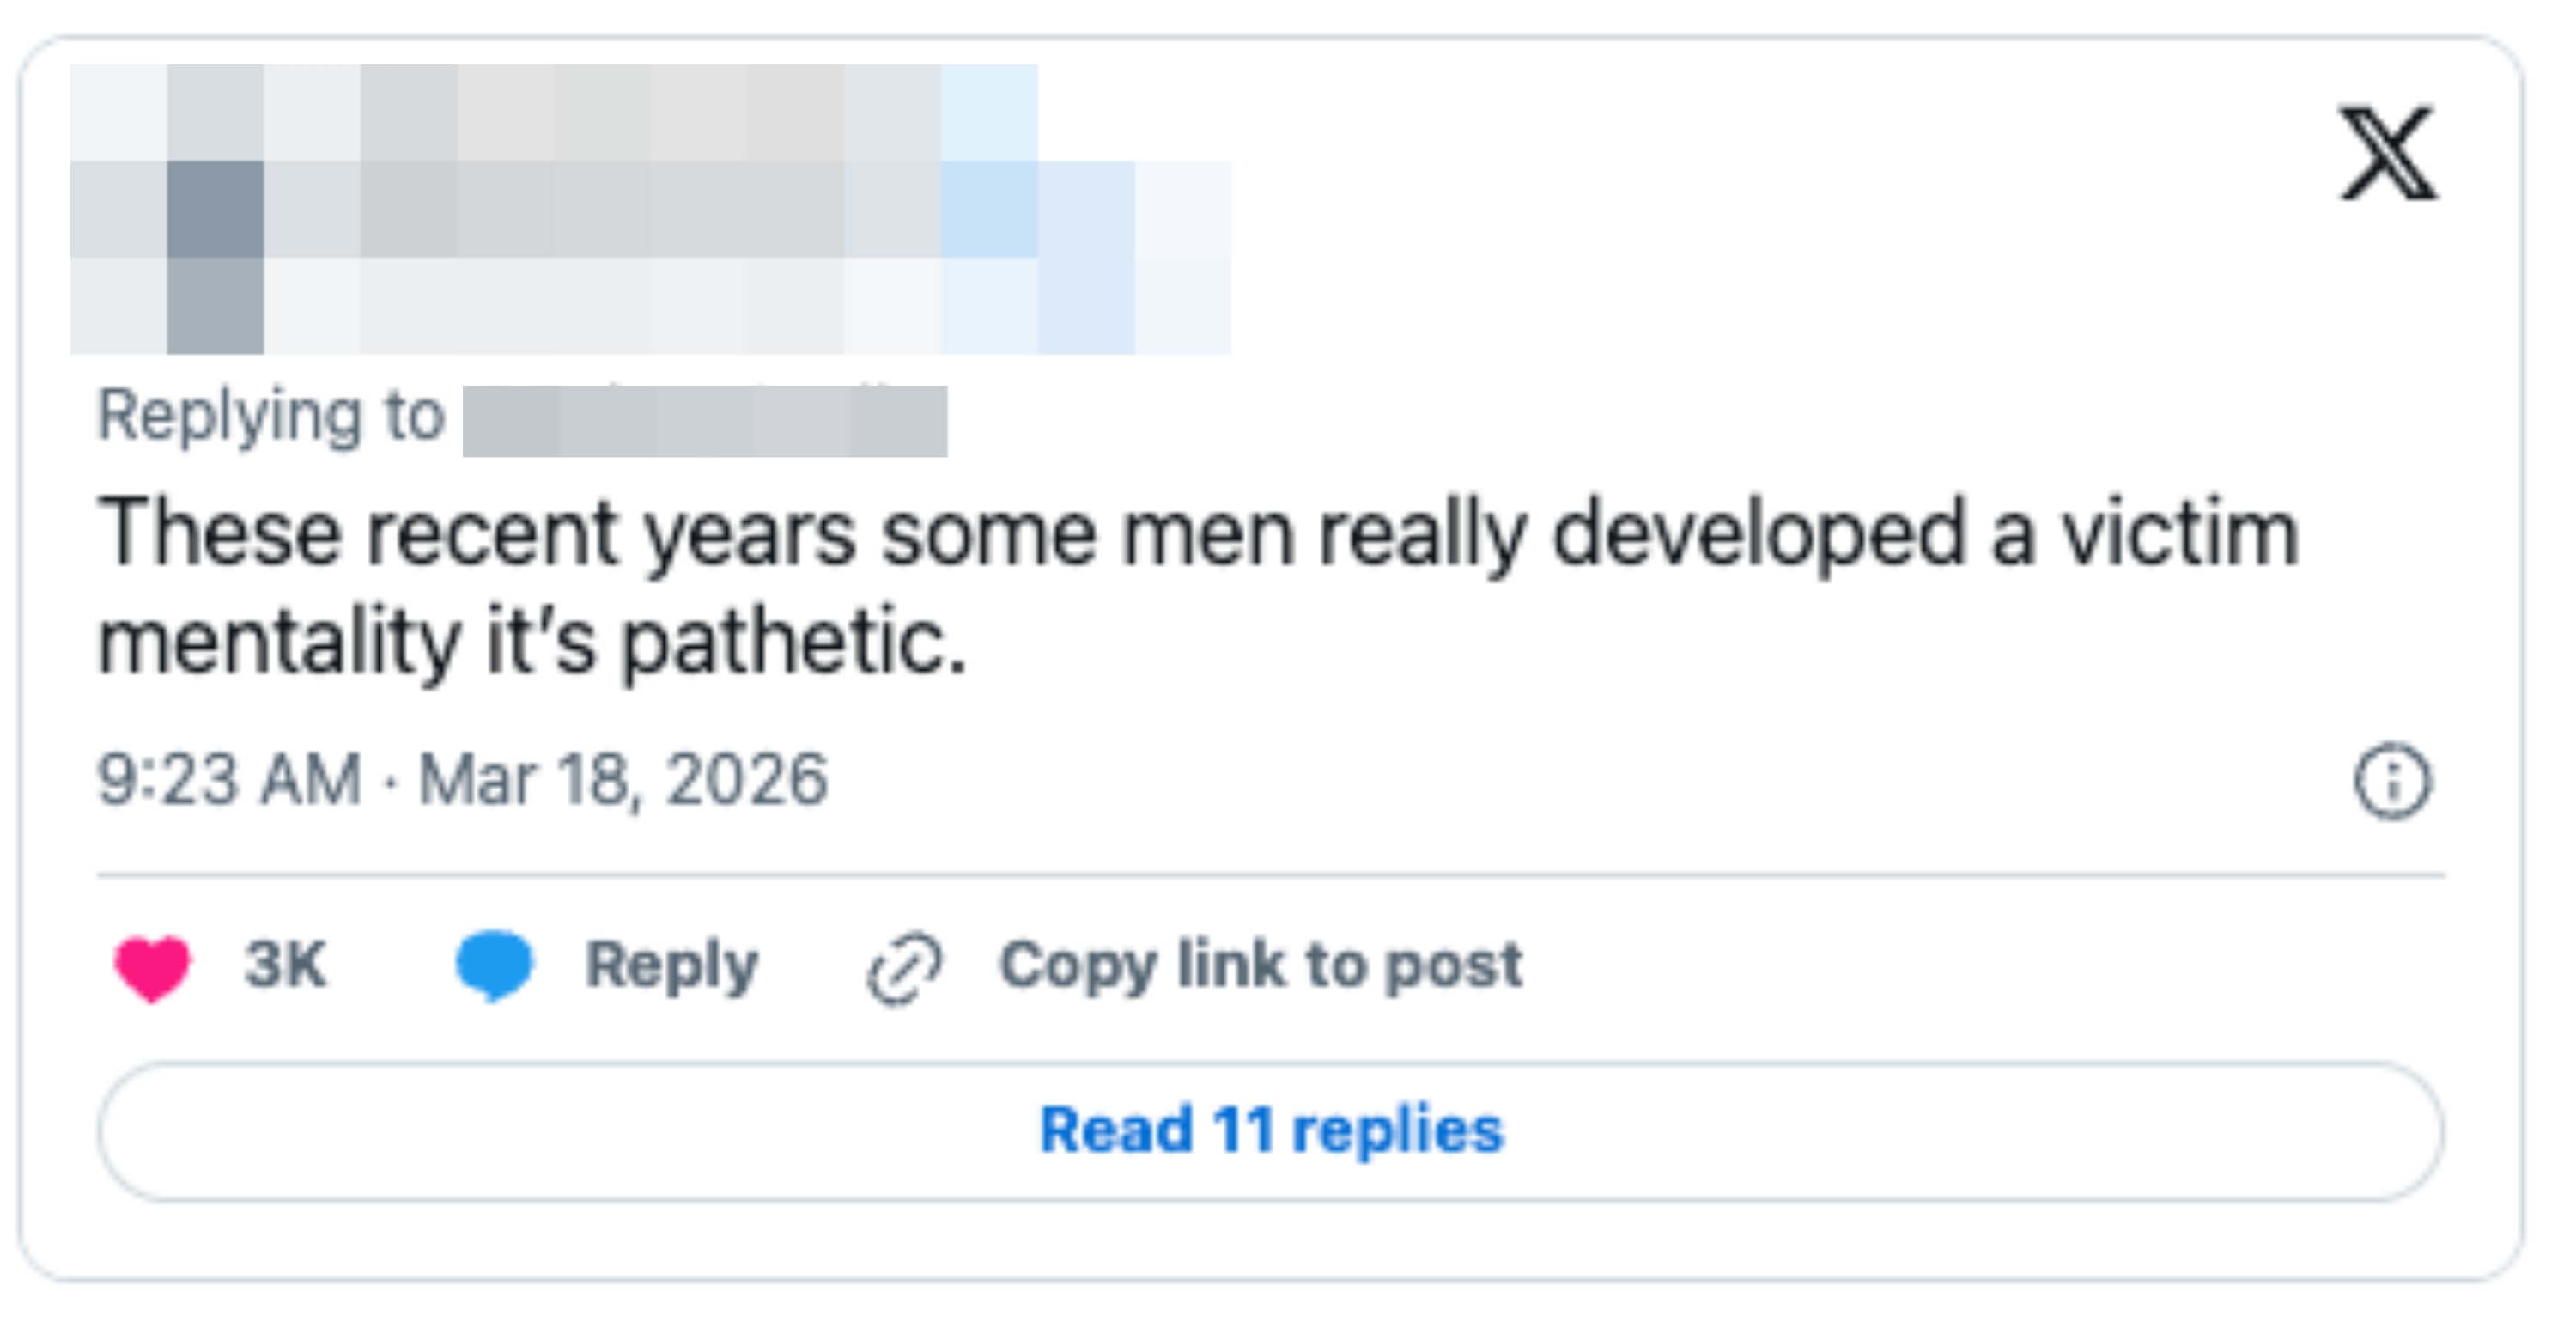The image size is (2576, 1340).
Task: Click the X logo icon
Action: [2387, 154]
